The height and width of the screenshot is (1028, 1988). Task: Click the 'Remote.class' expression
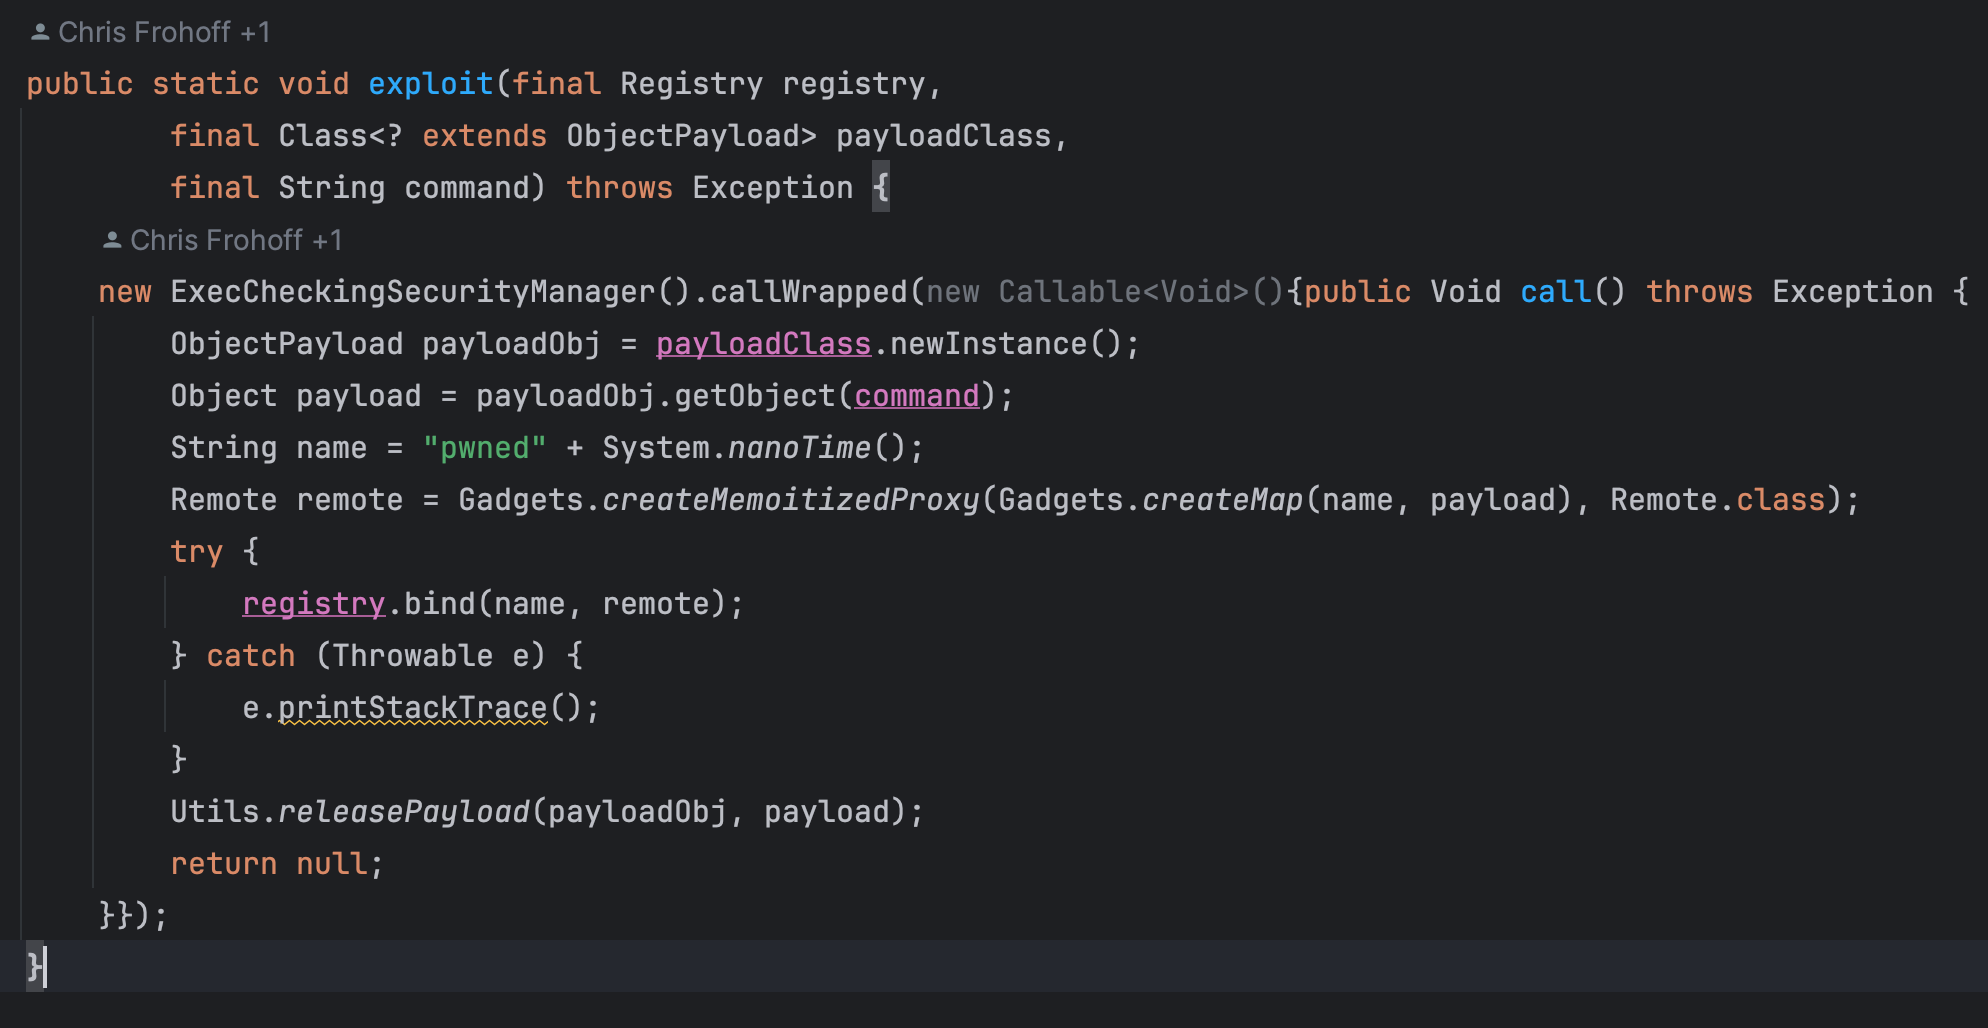[1718, 500]
